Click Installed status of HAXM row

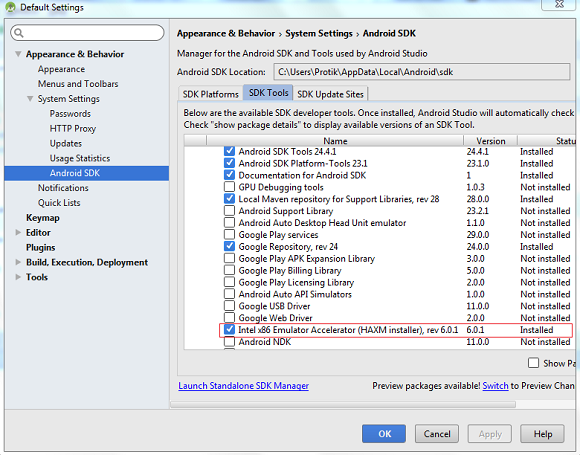point(536,330)
